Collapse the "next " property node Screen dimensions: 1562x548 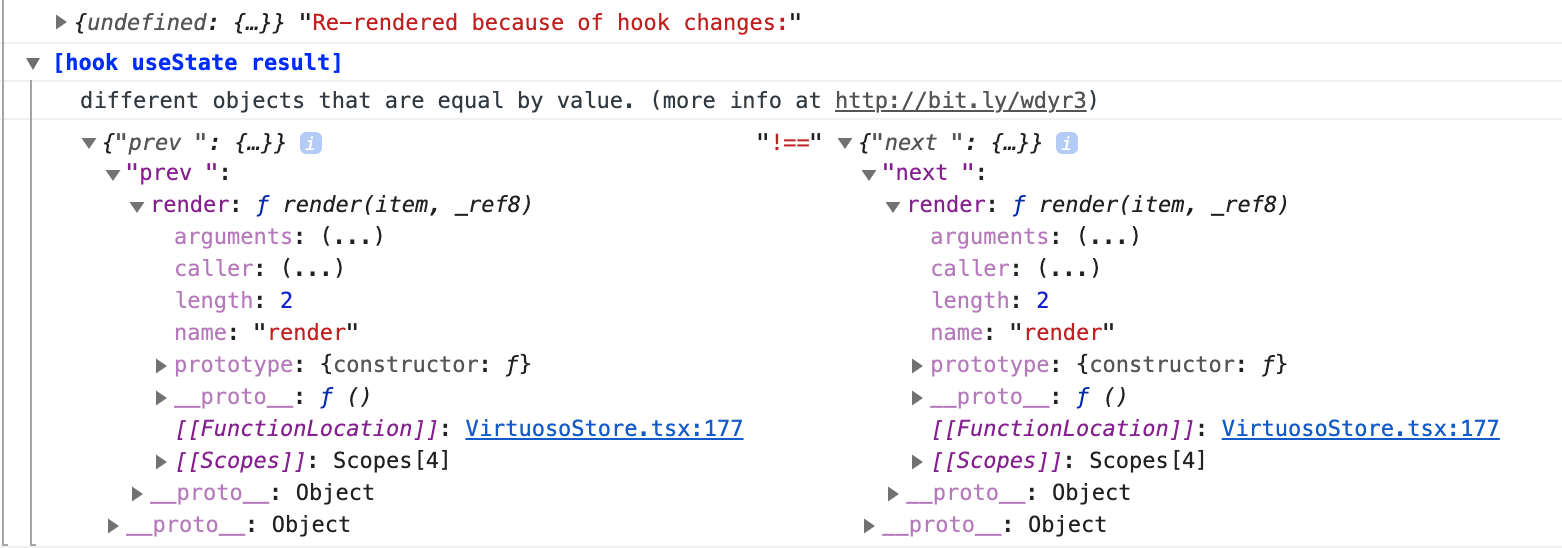click(x=869, y=174)
